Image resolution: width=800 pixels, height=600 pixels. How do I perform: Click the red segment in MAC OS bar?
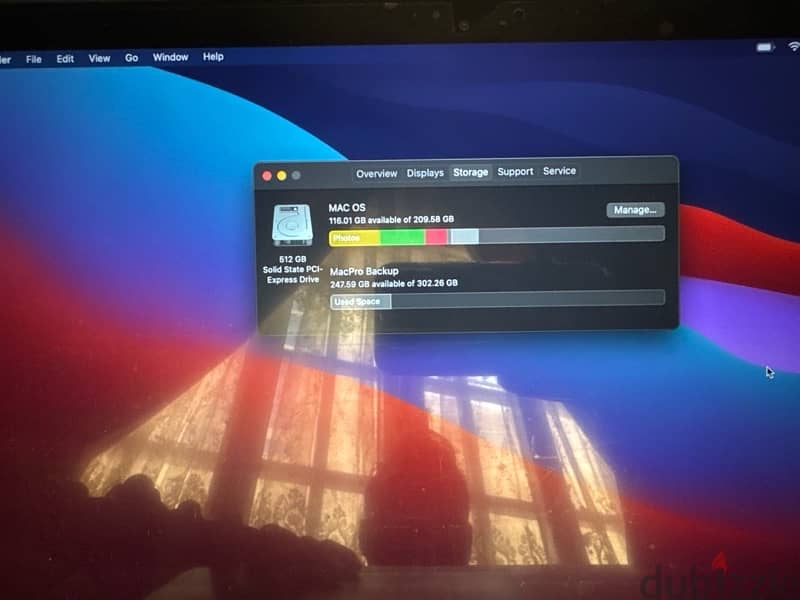pos(437,236)
